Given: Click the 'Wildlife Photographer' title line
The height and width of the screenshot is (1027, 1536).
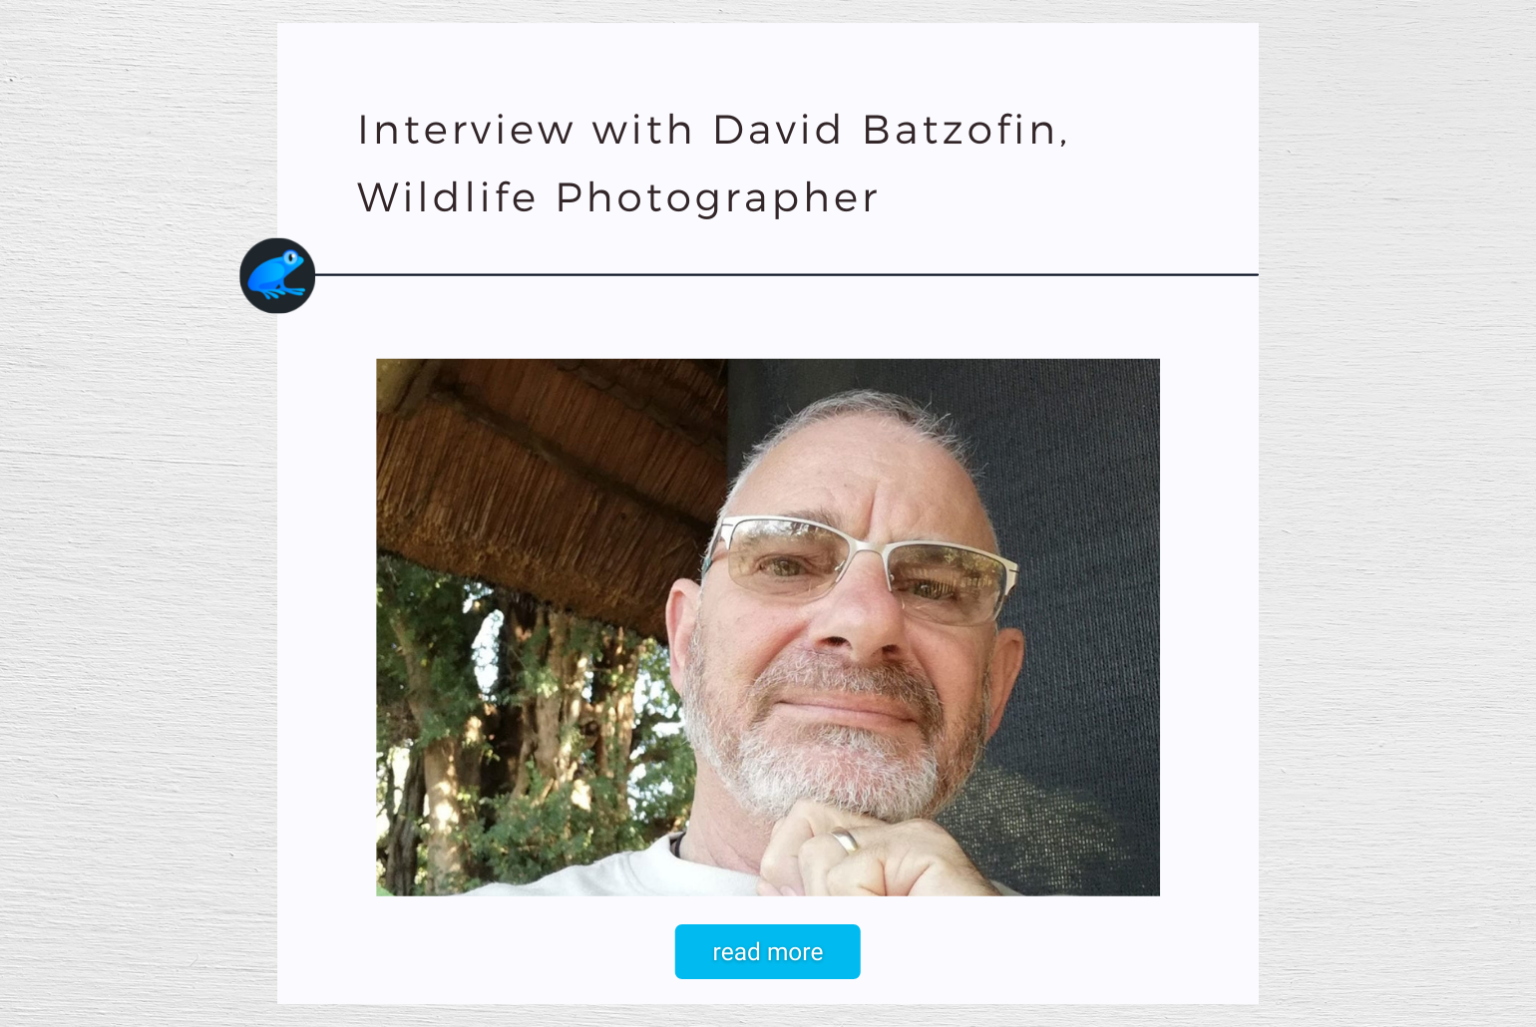Looking at the screenshot, I should point(617,197).
